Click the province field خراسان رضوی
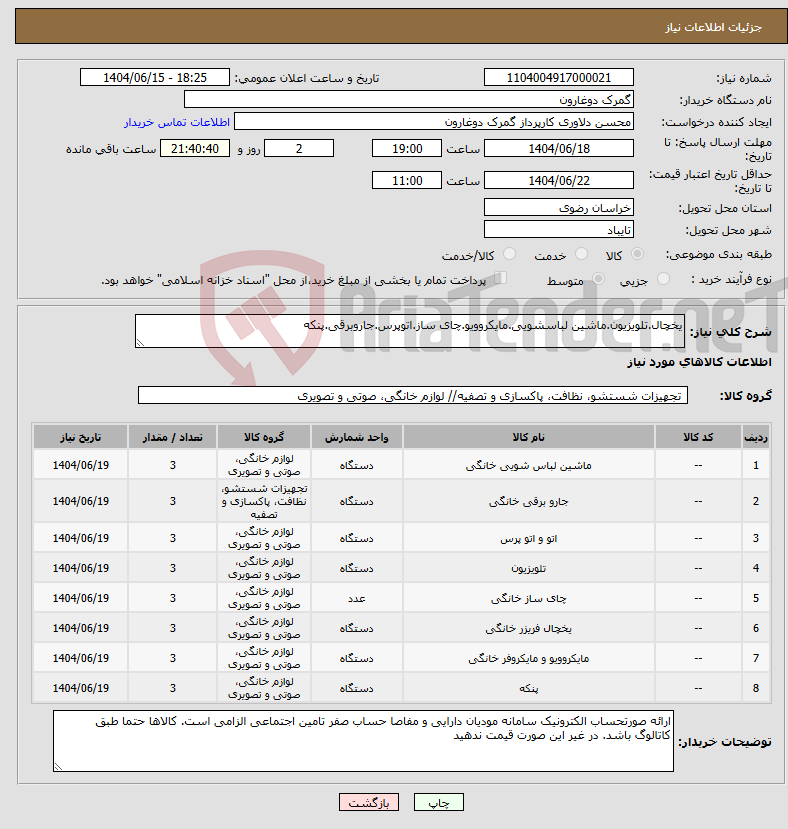 pos(558,207)
